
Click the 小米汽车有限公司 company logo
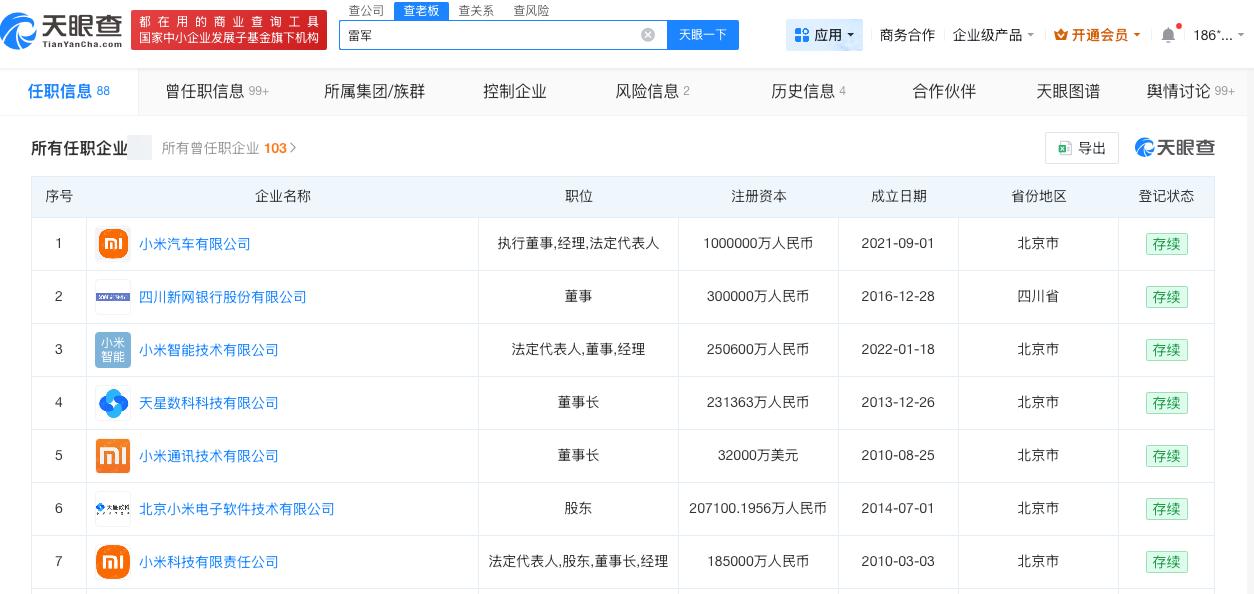pos(113,243)
